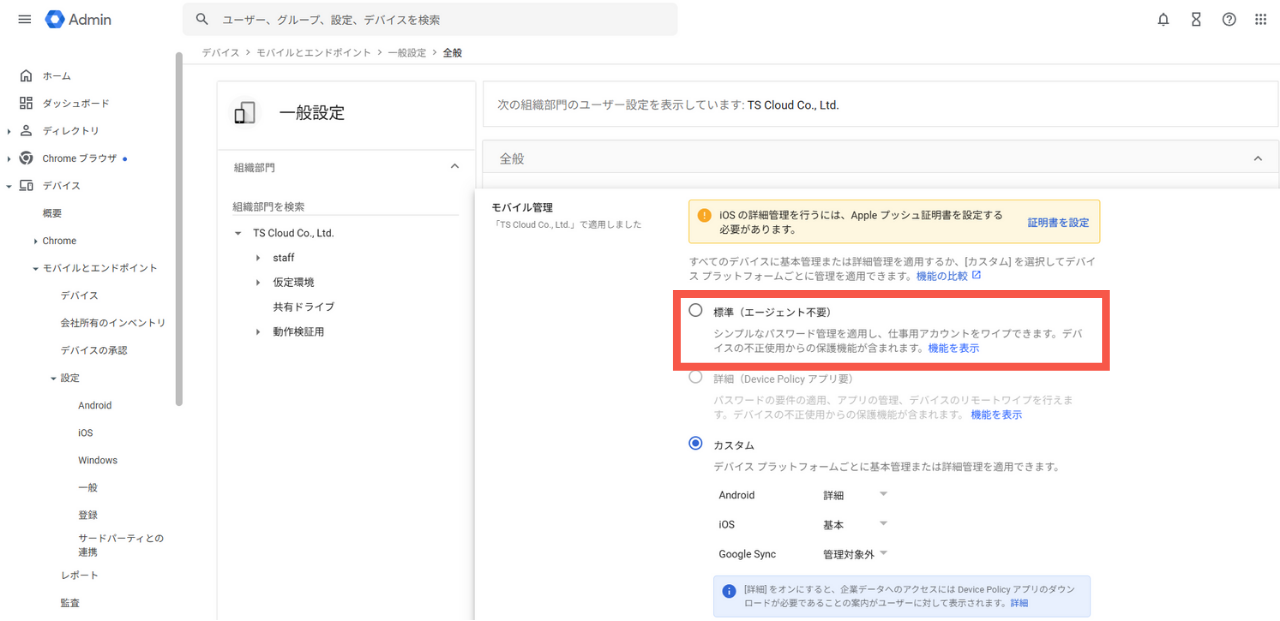1280x621 pixels.
Task: Click the help question mark icon
Action: 1229,20
